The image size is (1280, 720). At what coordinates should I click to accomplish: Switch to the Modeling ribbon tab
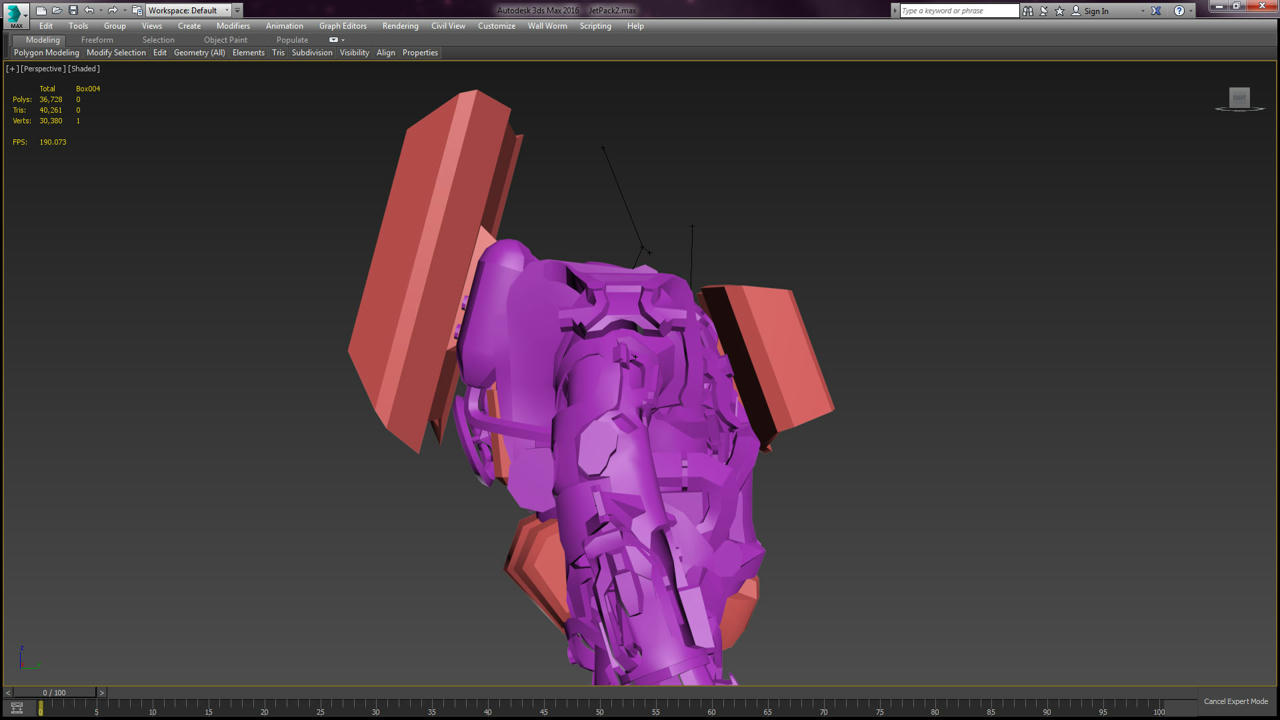coord(42,40)
